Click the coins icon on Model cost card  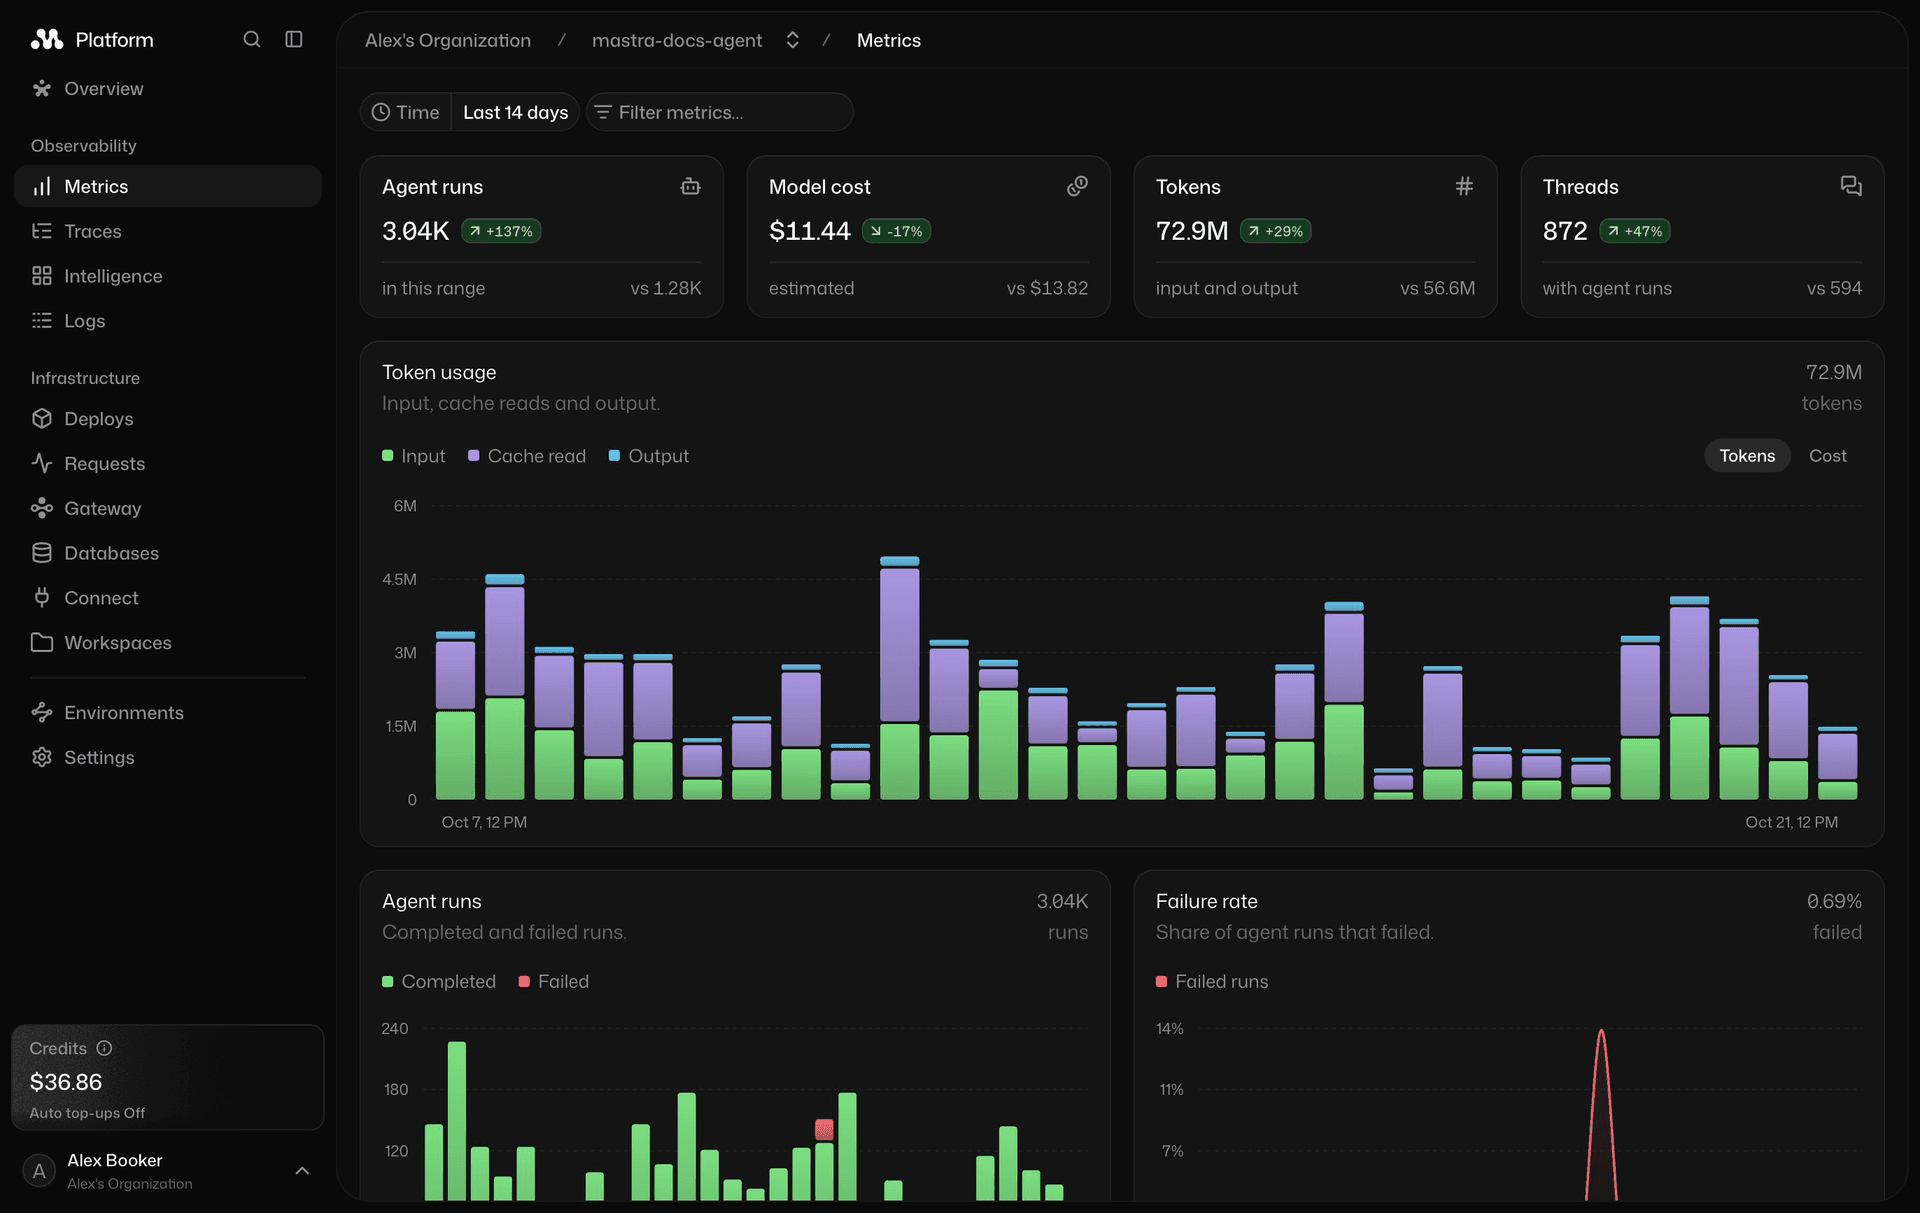coord(1077,186)
